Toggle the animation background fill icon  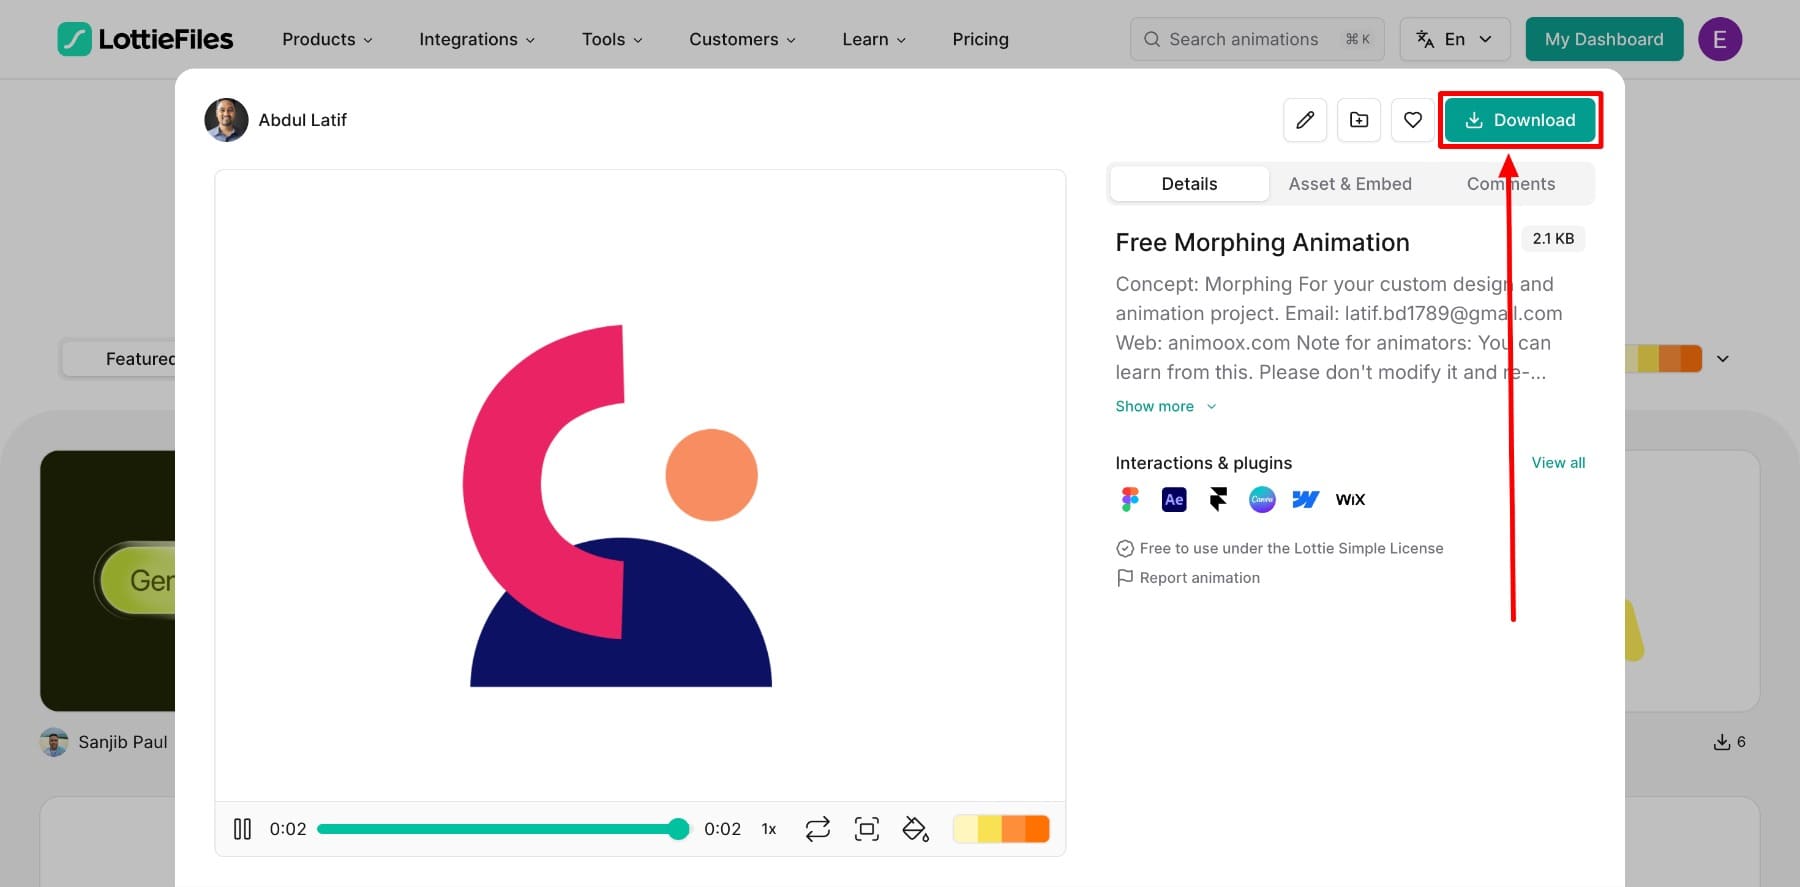915,829
